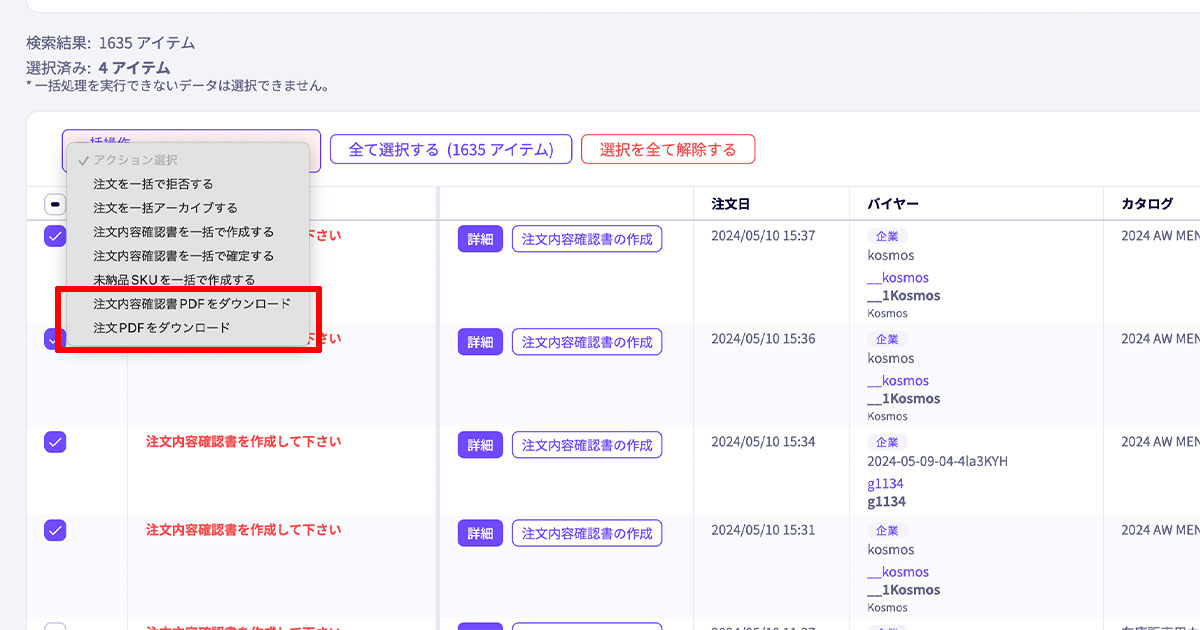Click the 選択済み: 4 アイテム text
1200x630 pixels.
(98, 68)
